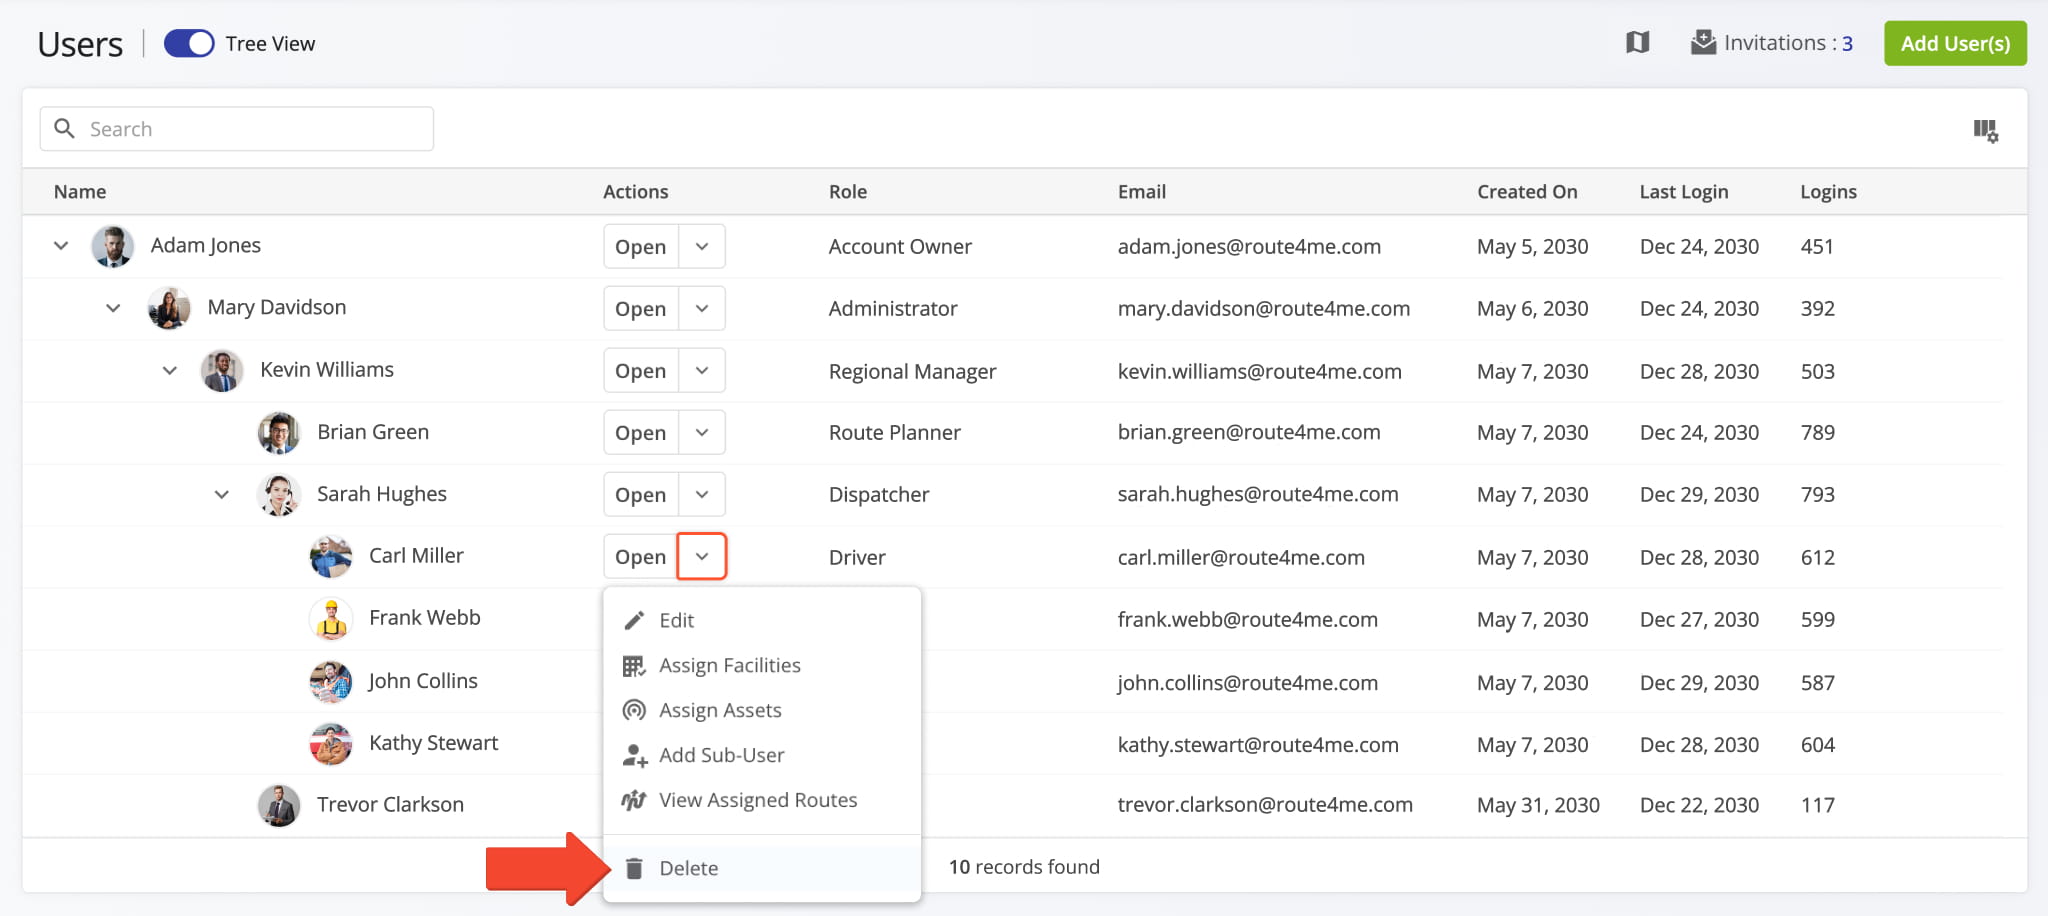Image resolution: width=2048 pixels, height=916 pixels.
Task: Toggle the Tree View switch
Action: [x=189, y=43]
